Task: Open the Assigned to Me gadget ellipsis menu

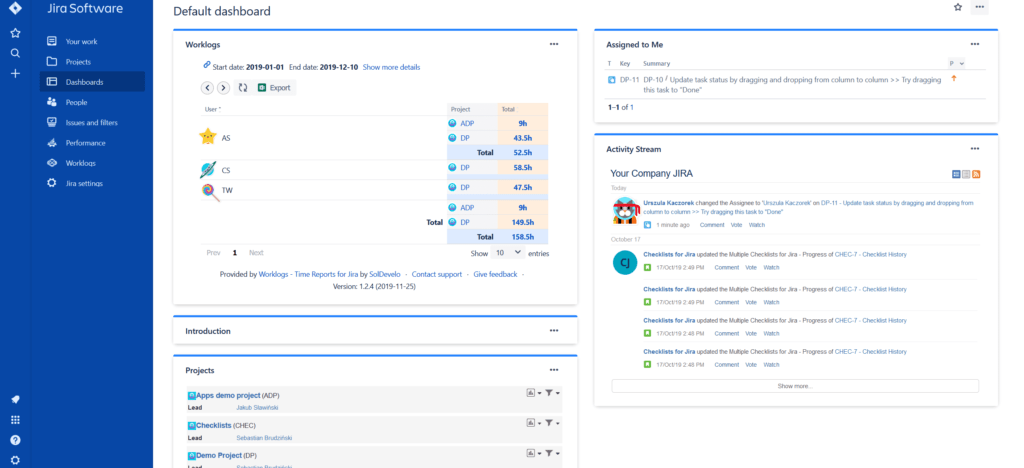Action: [x=974, y=44]
